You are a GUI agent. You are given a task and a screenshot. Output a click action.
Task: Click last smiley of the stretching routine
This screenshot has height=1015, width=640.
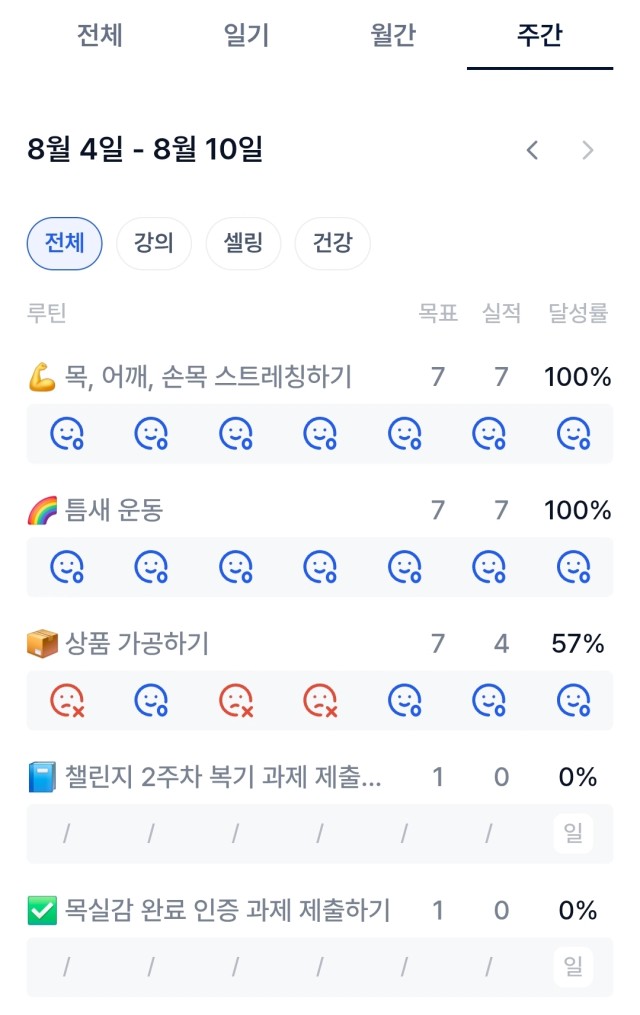coord(574,434)
